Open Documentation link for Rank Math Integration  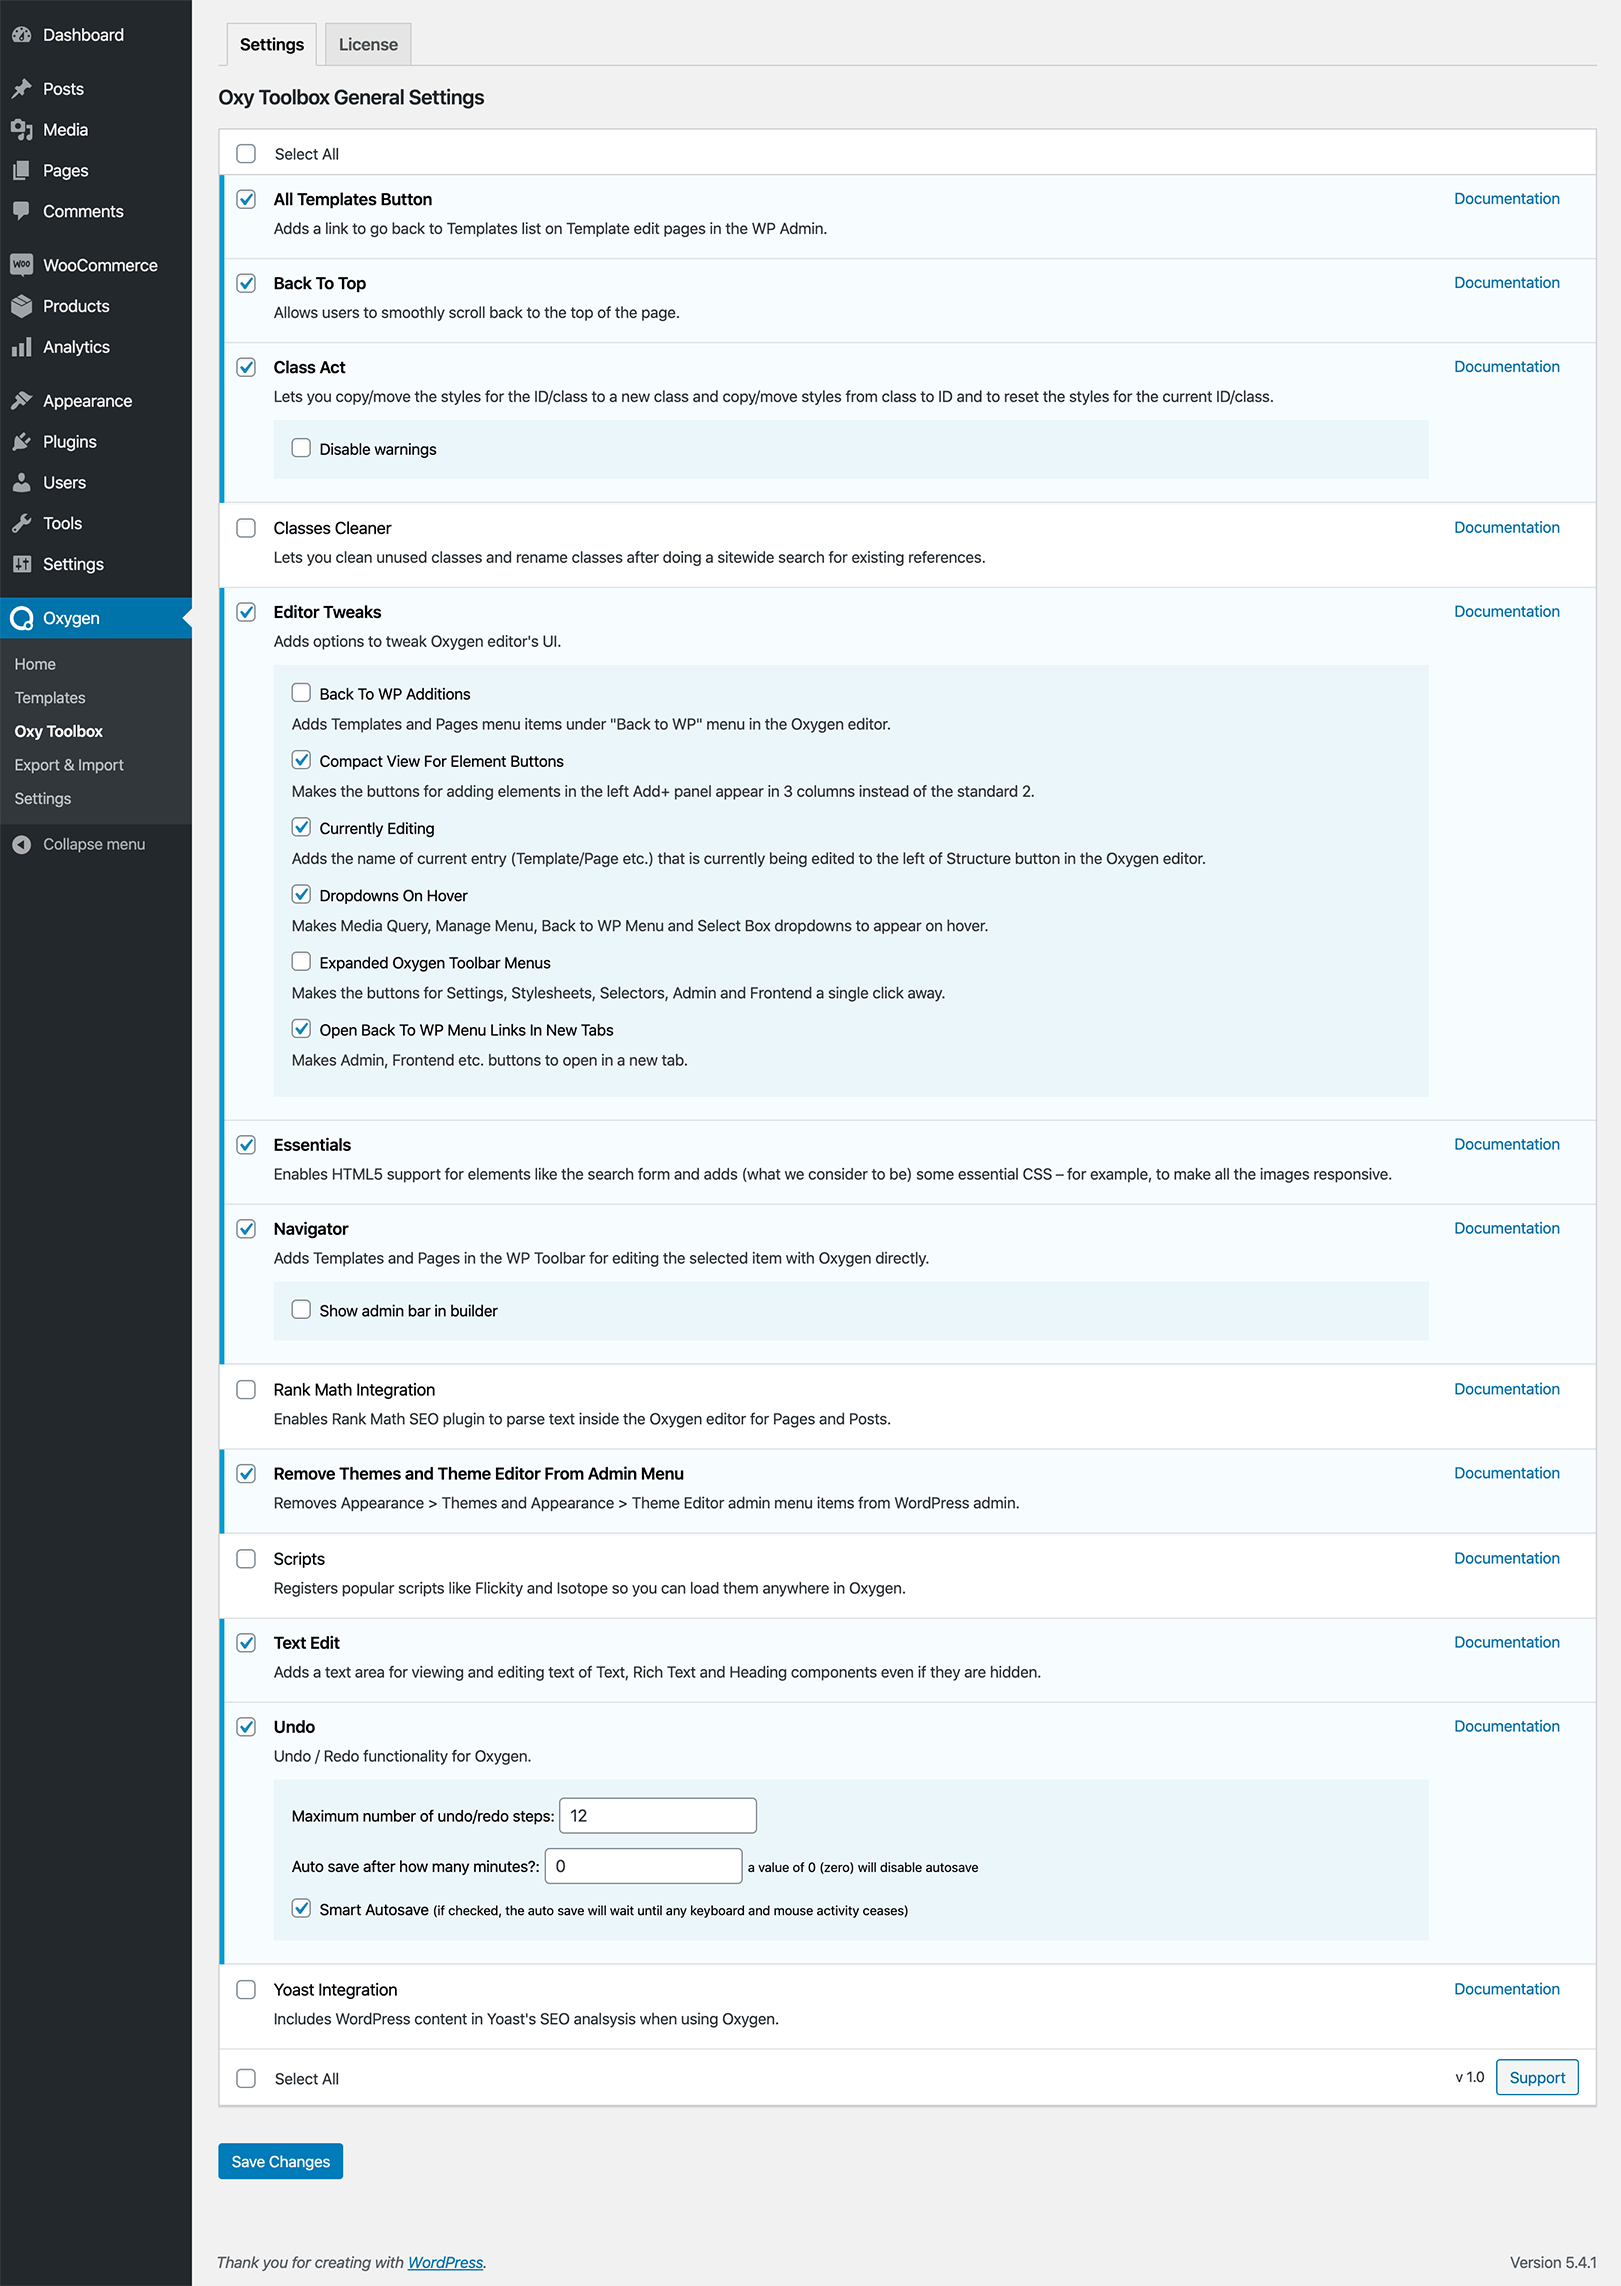tap(1507, 1390)
